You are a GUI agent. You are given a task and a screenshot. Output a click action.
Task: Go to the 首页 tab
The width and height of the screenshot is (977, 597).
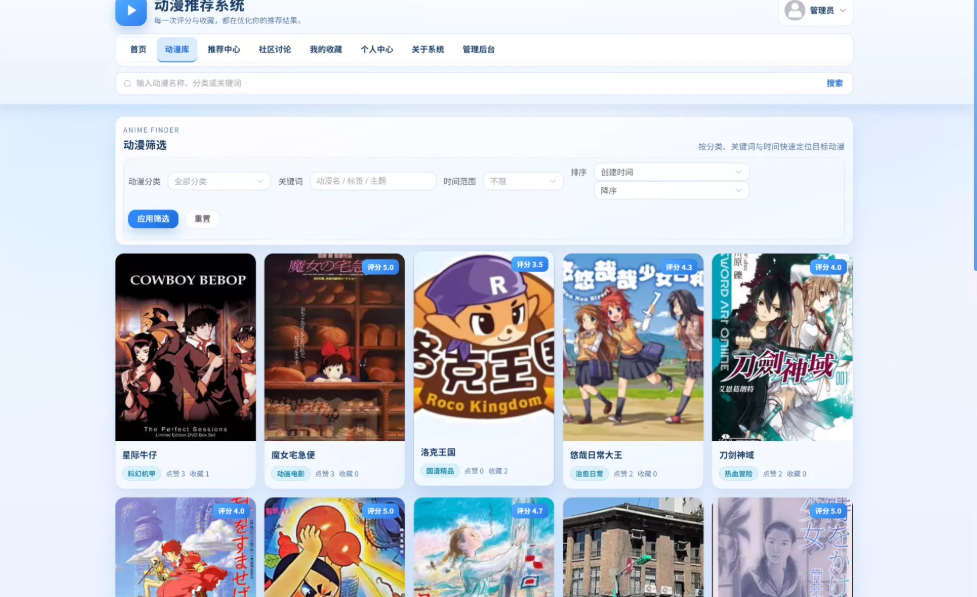[138, 50]
